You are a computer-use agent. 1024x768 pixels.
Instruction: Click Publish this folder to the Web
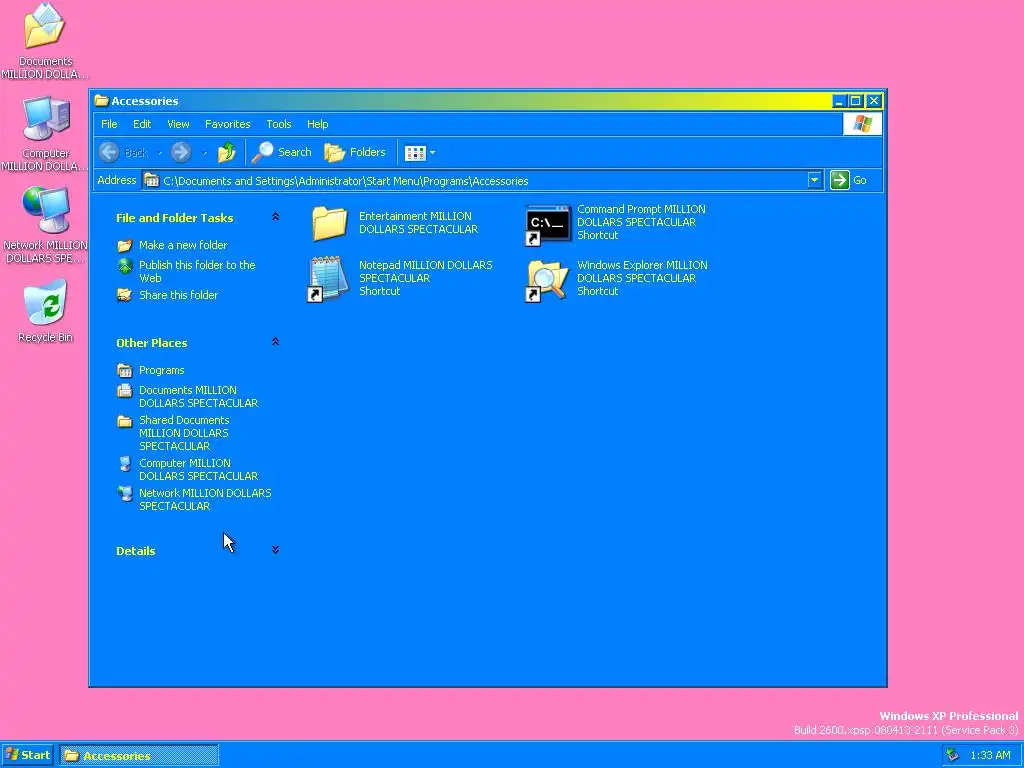tap(197, 272)
